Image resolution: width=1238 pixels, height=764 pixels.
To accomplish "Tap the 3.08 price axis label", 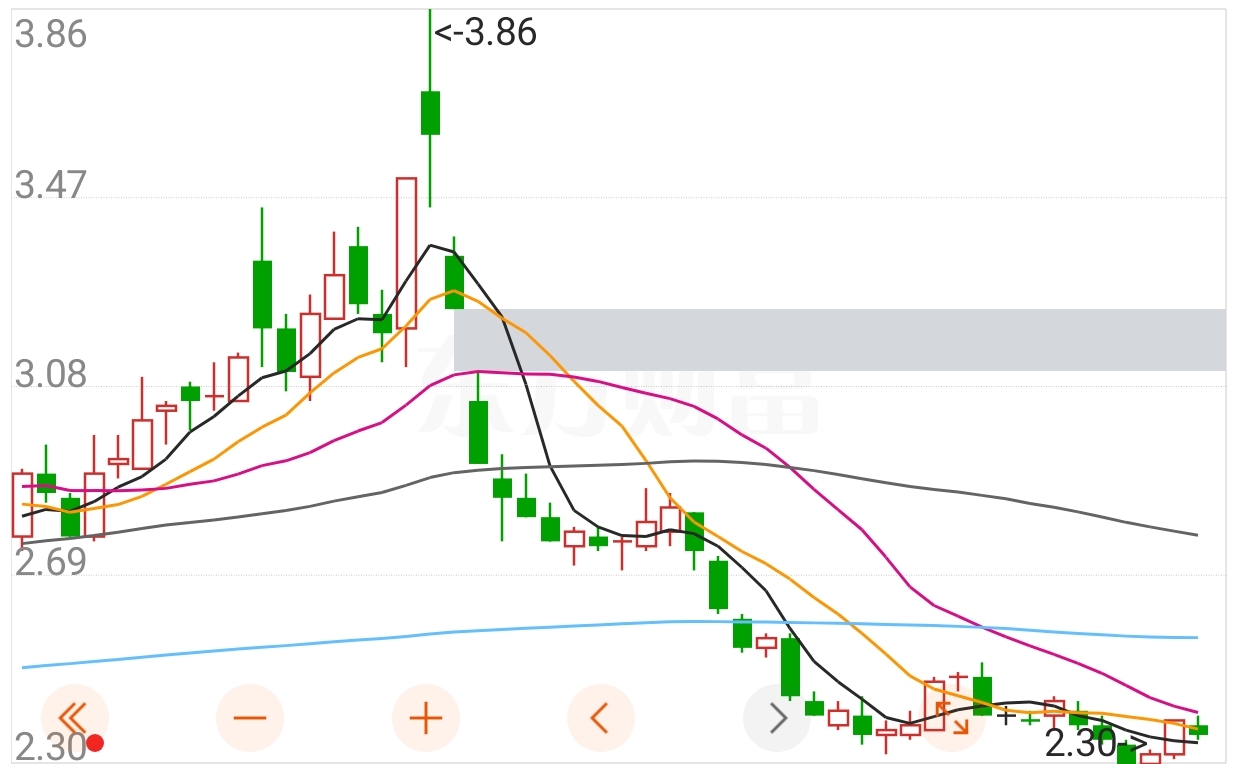I will pos(51,376).
